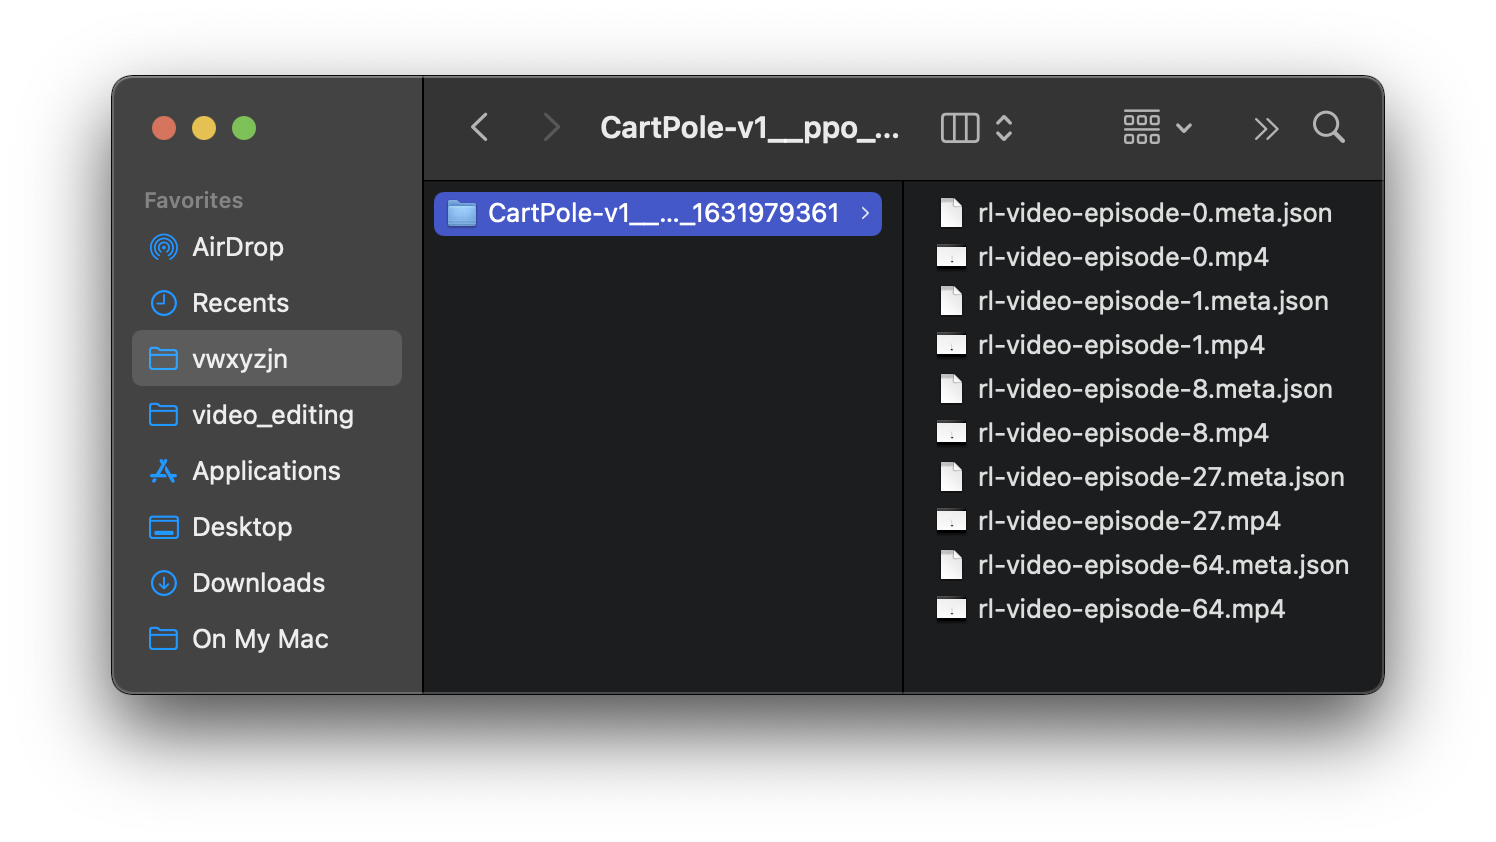The width and height of the screenshot is (1496, 842).
Task: Open Finder search magnifier
Action: tap(1328, 127)
